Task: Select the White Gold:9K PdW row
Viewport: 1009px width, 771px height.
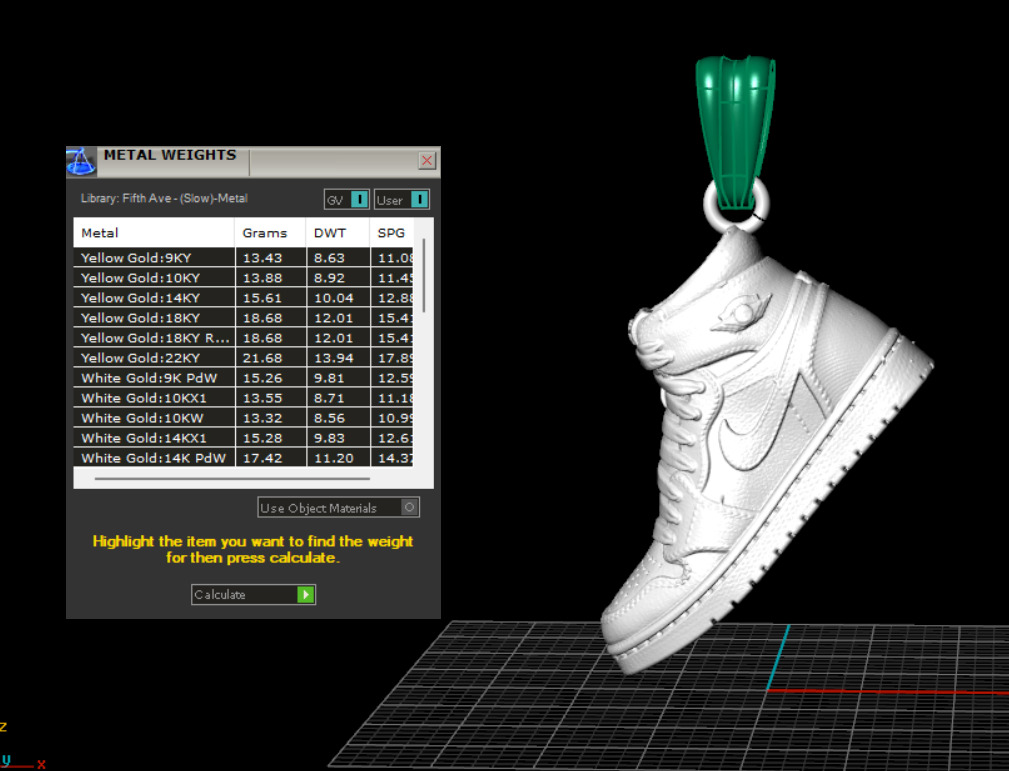Action: pos(243,378)
